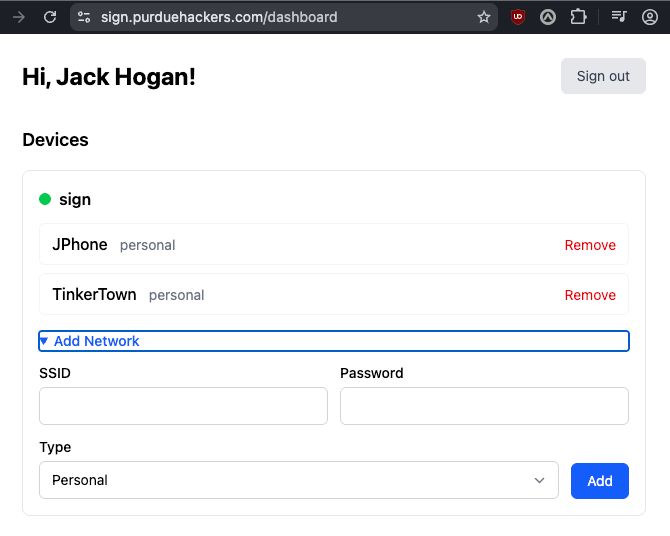Viewport: 670px width, 536px height.
Task: Click the browser forward arrow
Action: tap(18, 17)
